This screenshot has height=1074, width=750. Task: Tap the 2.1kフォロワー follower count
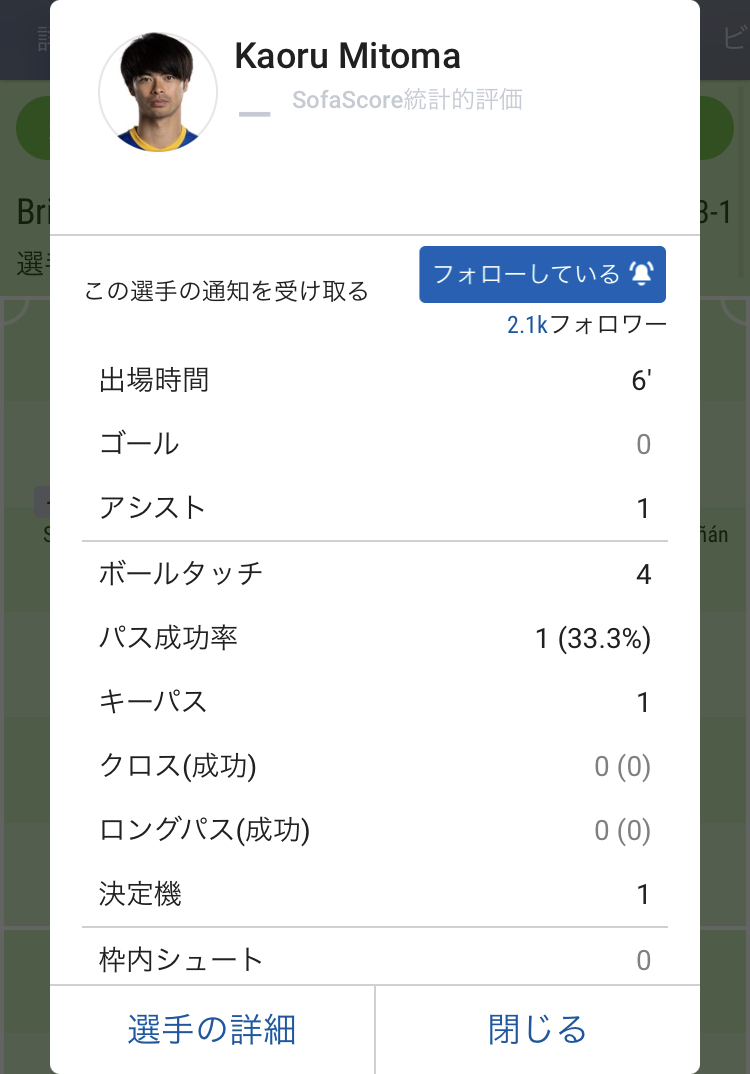586,324
